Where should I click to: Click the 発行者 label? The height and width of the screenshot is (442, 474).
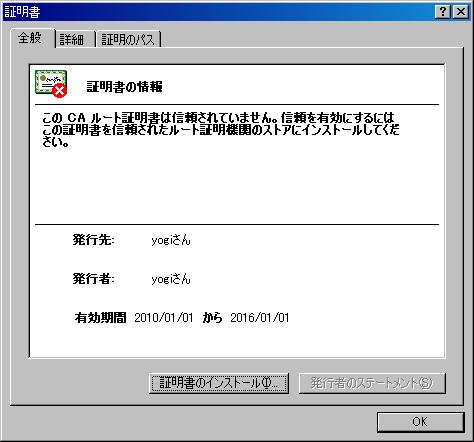(93, 278)
